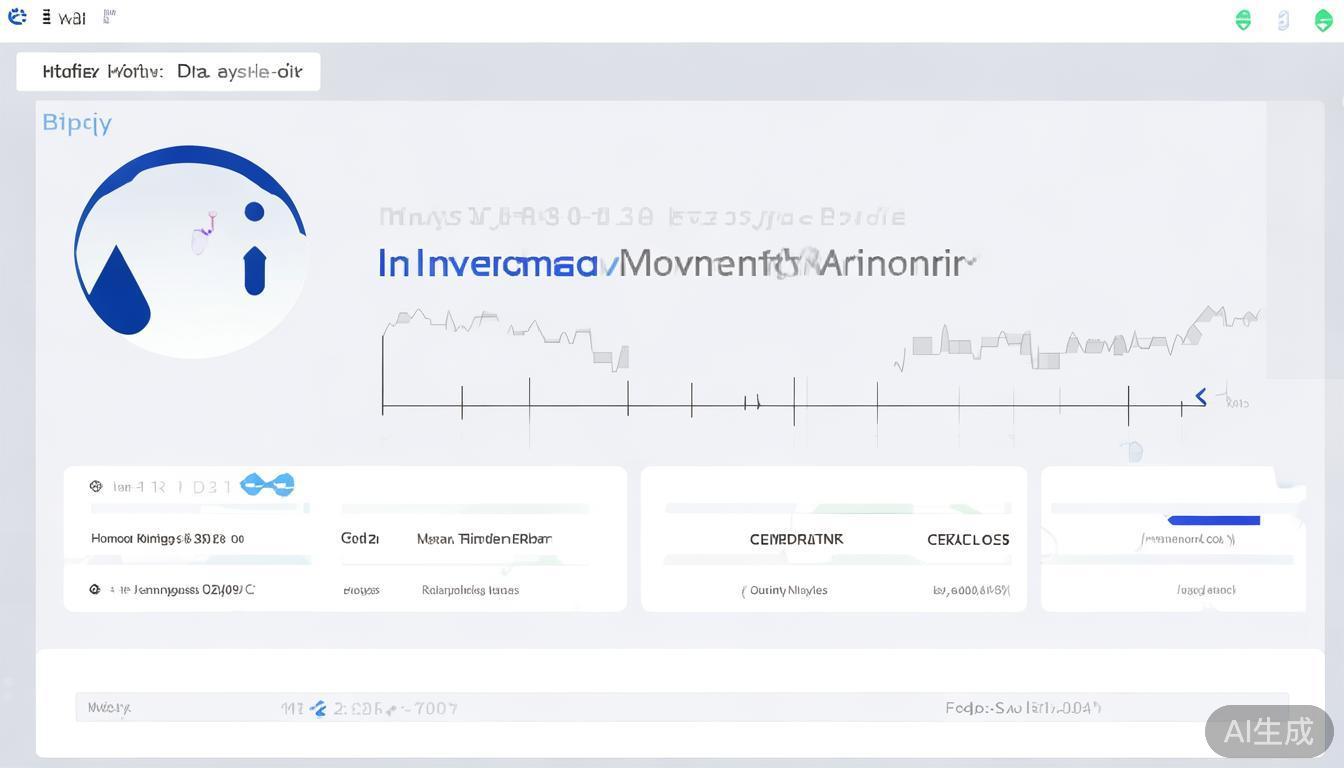Open the hamburger menu beside the logo
Screen dimensions: 1344x768
pyautogui.click(x=47, y=17)
